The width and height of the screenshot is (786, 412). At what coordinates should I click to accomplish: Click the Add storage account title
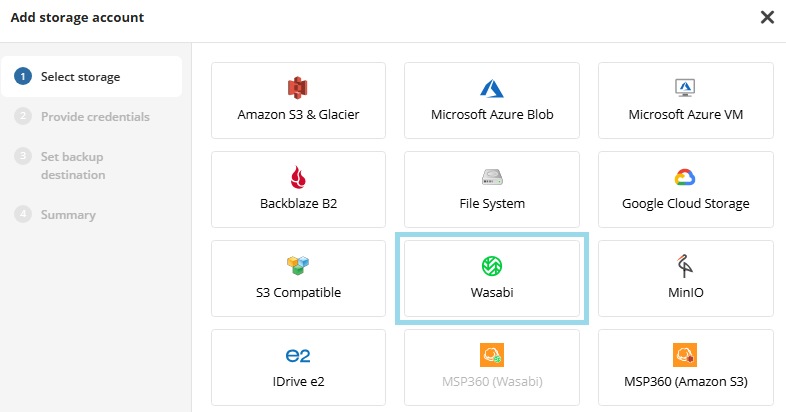[x=77, y=18]
